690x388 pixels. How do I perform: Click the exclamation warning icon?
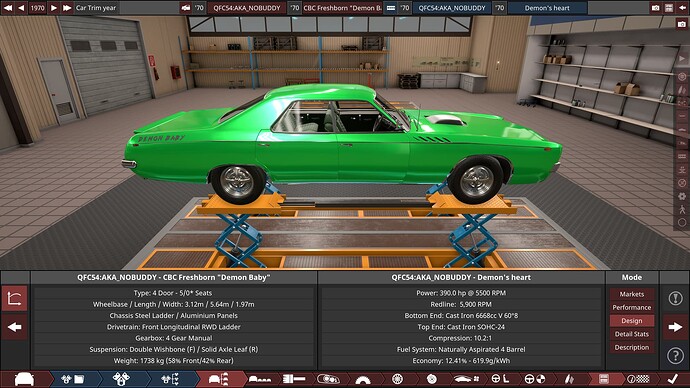(x=675, y=298)
